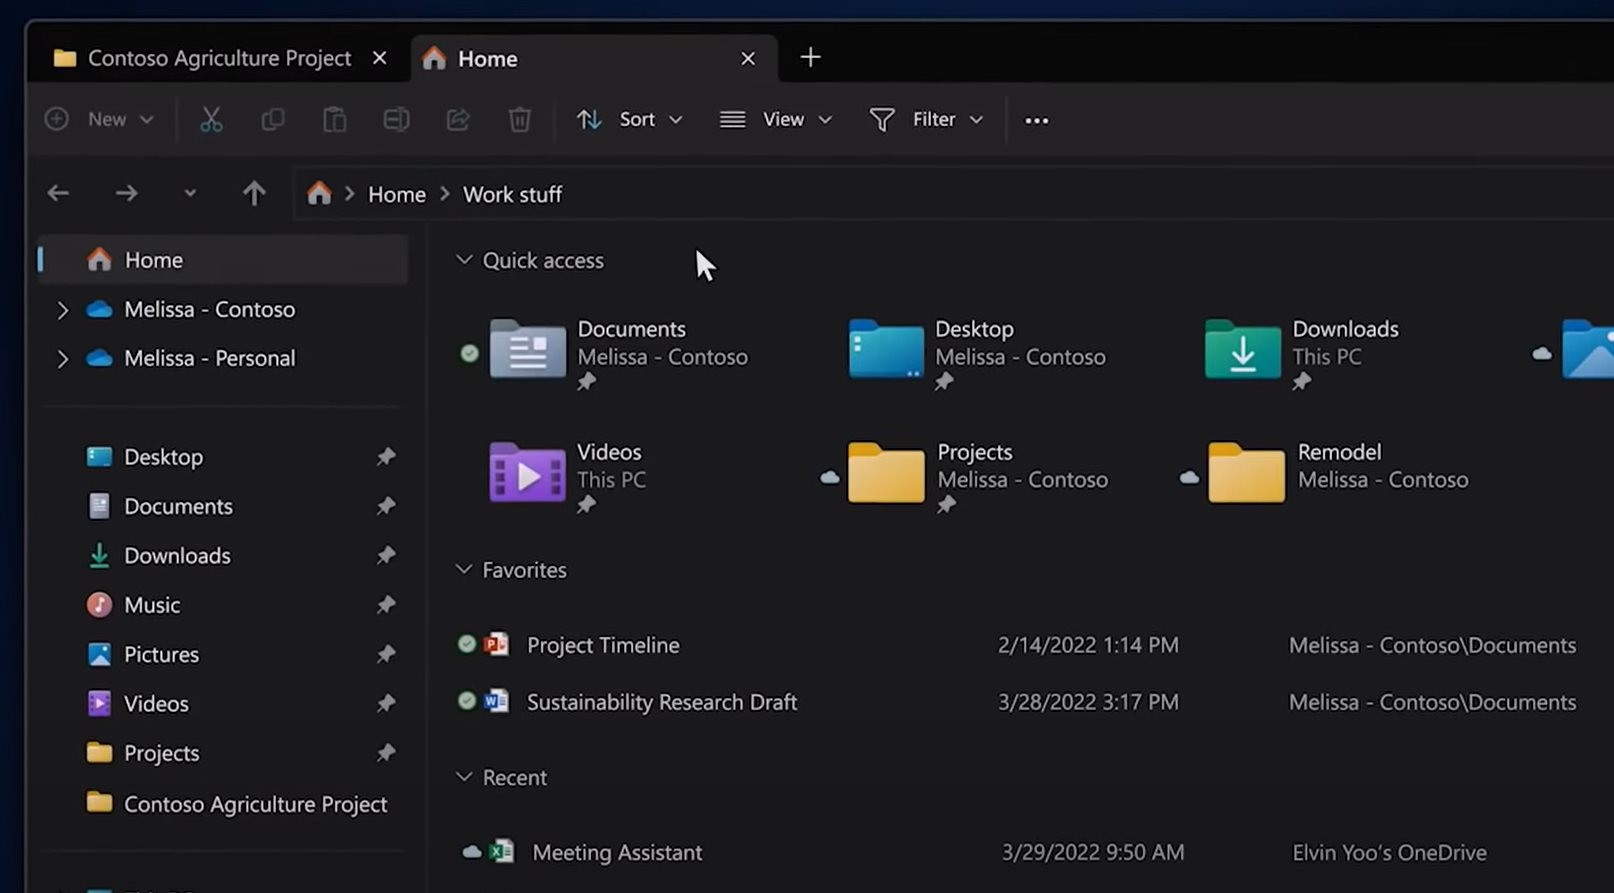
Task: Click Home in the breadcrumb path
Action: click(397, 194)
